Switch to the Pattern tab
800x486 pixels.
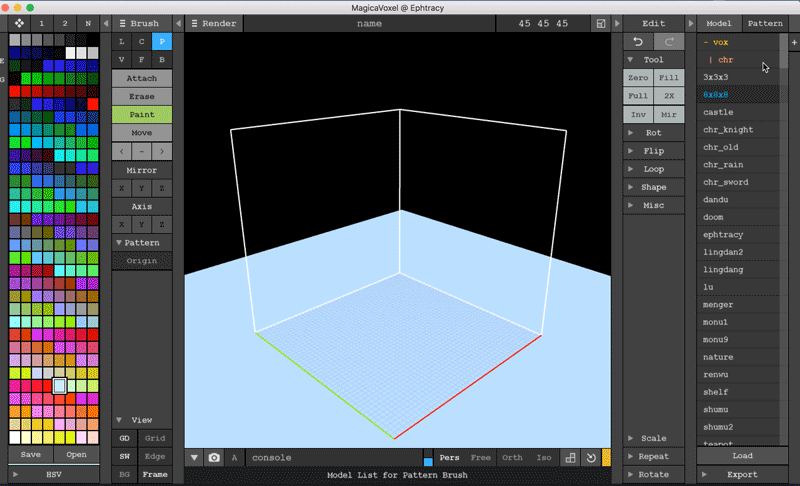click(x=765, y=23)
